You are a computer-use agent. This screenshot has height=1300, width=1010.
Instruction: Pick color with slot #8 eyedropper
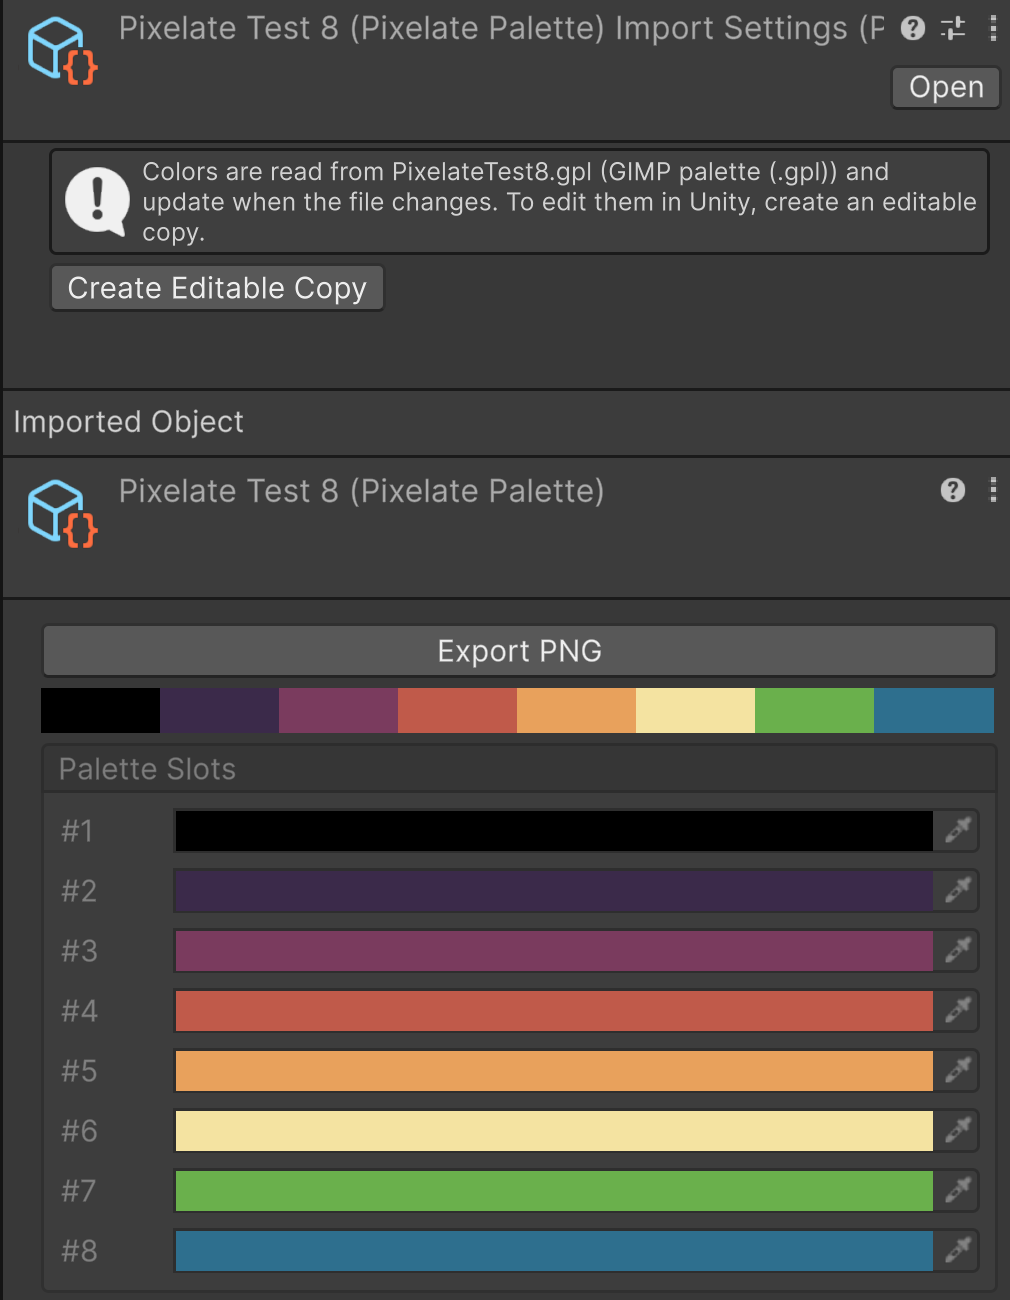pos(957,1251)
